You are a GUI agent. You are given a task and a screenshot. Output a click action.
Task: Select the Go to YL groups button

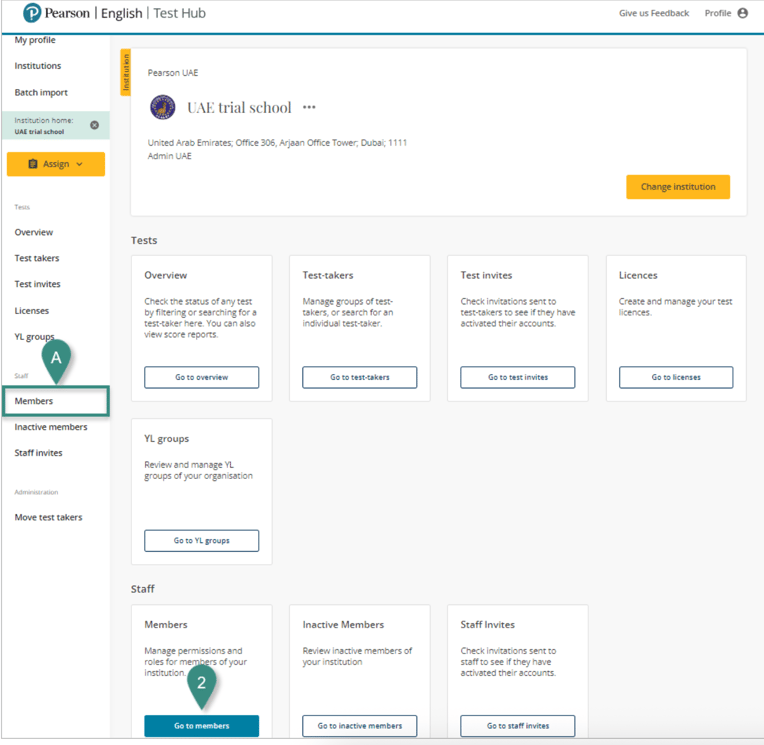point(201,541)
